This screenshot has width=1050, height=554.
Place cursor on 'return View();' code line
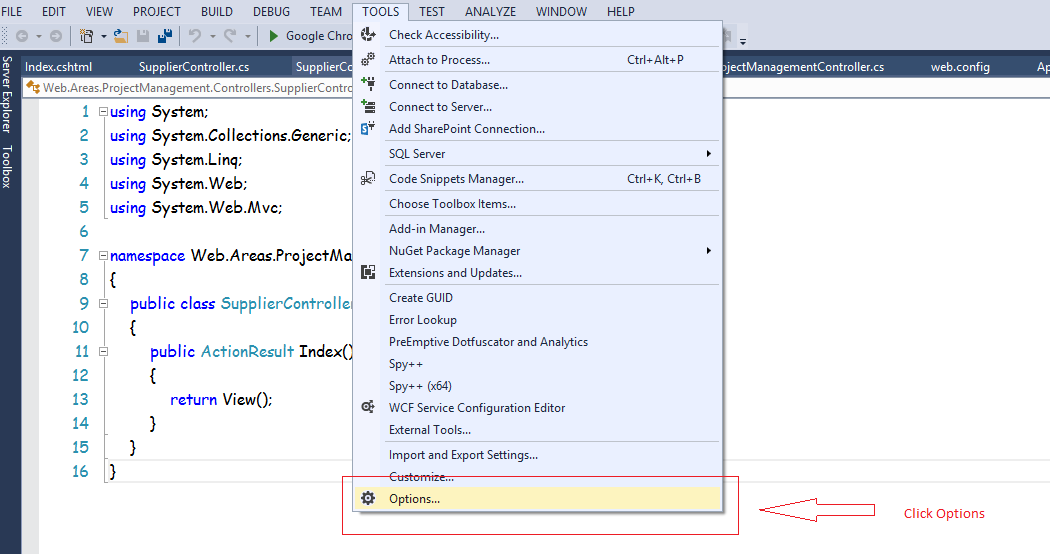coord(221,399)
